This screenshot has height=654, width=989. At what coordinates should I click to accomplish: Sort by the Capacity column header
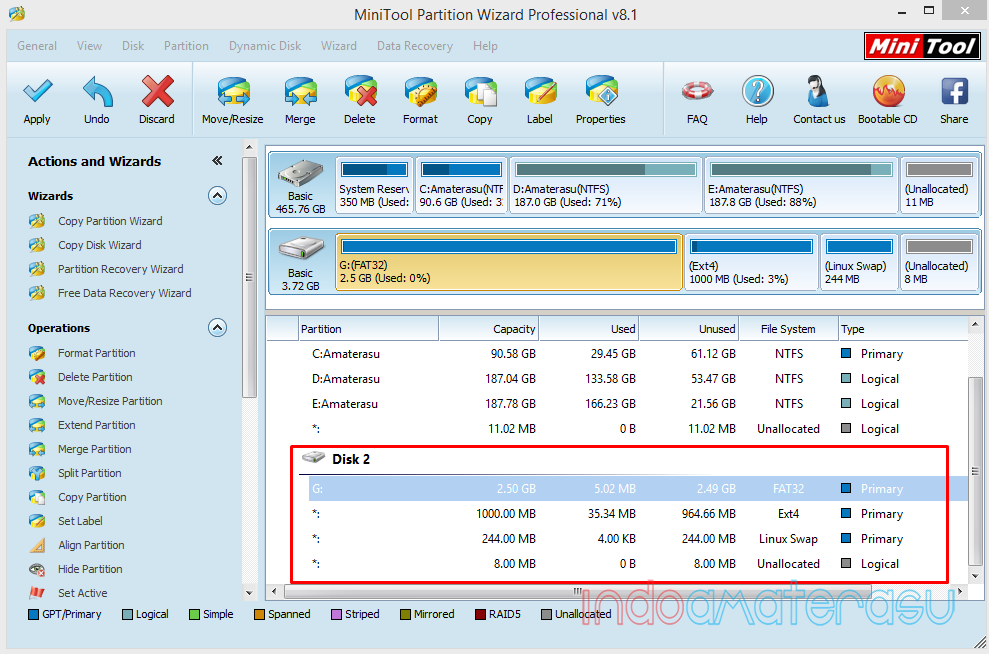pyautogui.click(x=489, y=329)
